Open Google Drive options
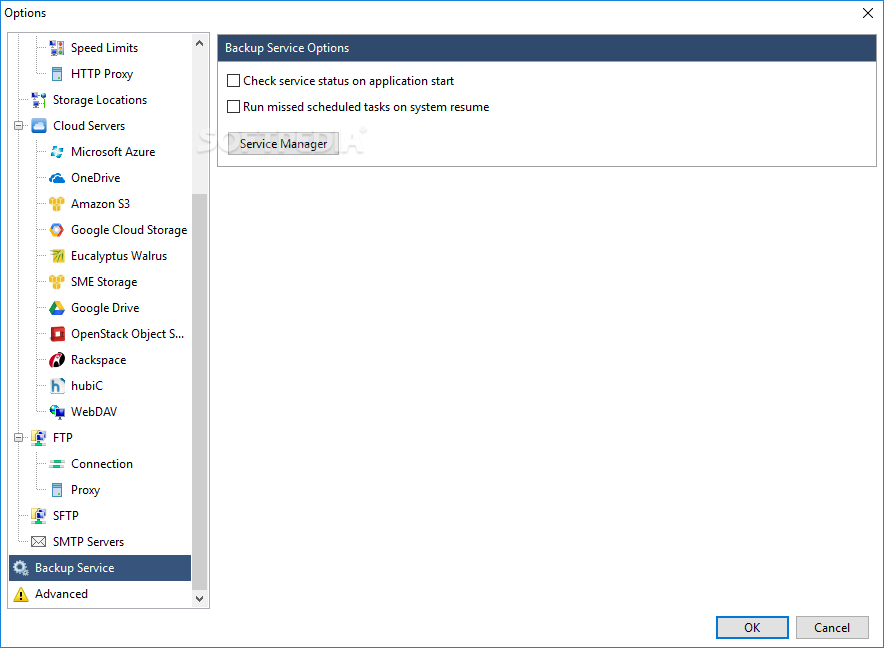The height and width of the screenshot is (648, 884). tap(105, 308)
